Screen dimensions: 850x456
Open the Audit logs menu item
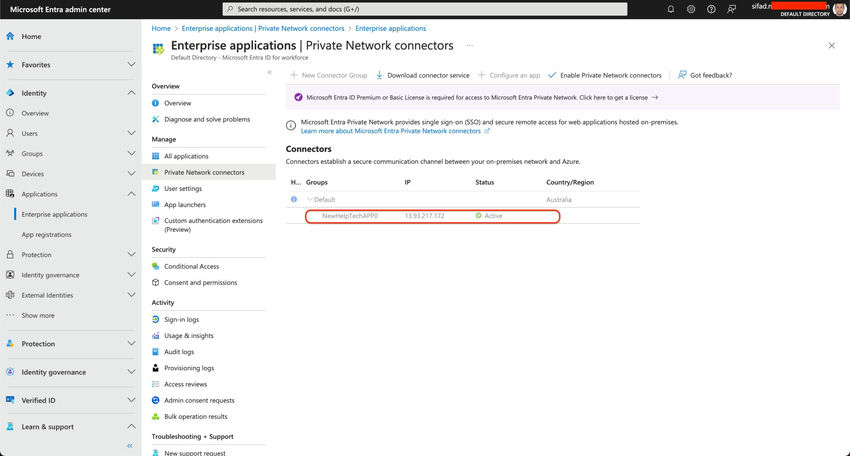tap(179, 352)
